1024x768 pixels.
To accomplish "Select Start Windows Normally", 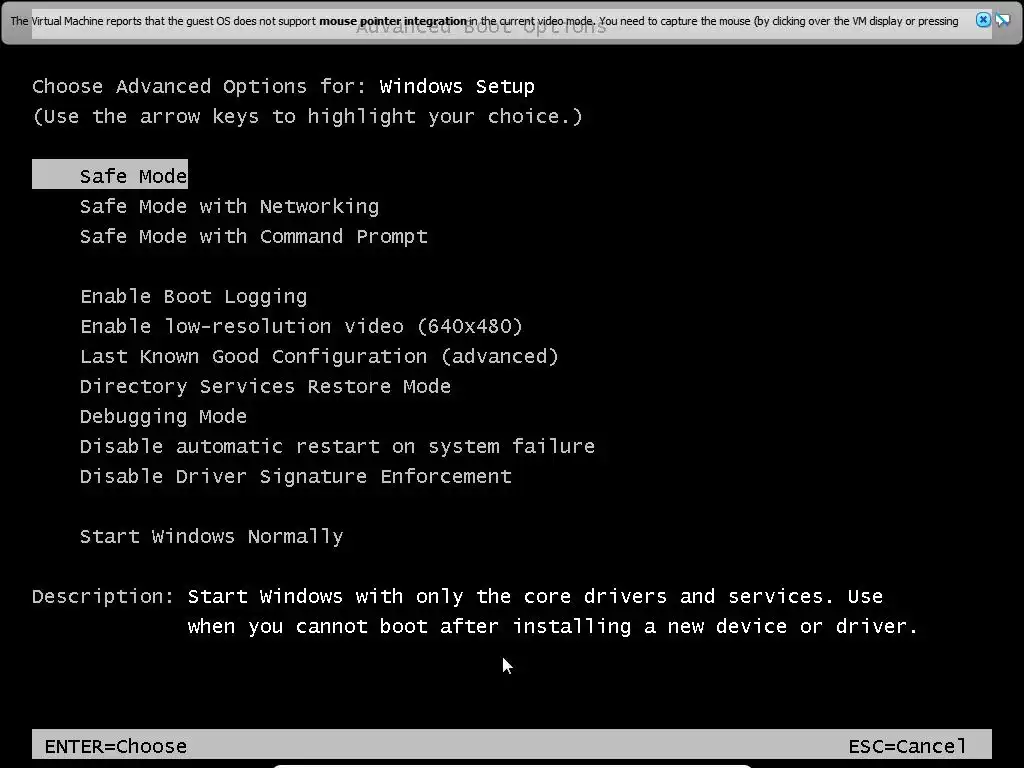I will click(211, 537).
